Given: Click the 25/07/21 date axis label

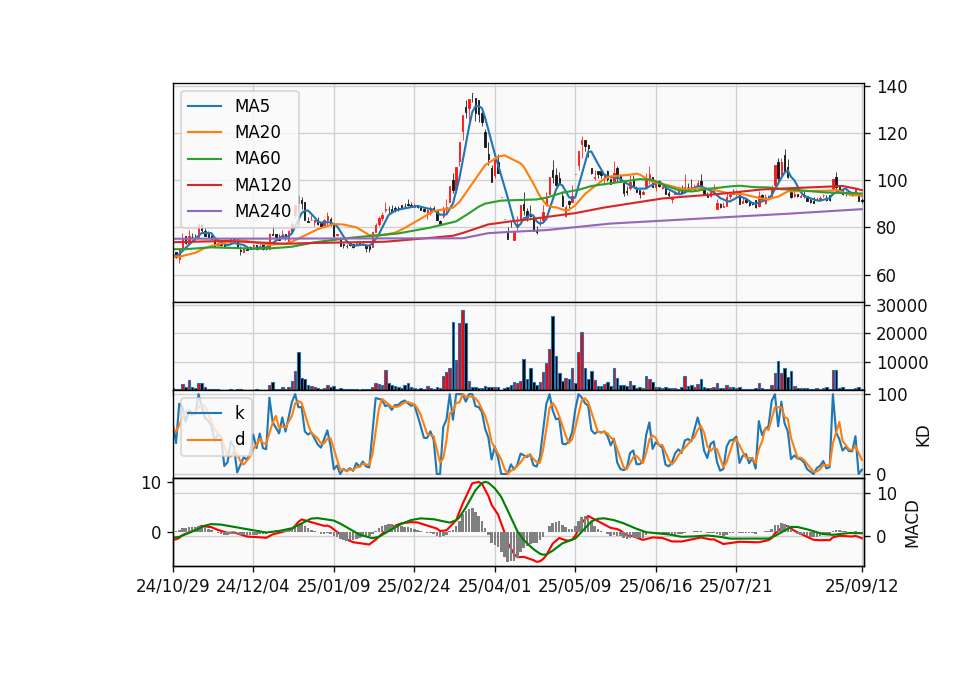Looking at the screenshot, I should [736, 586].
